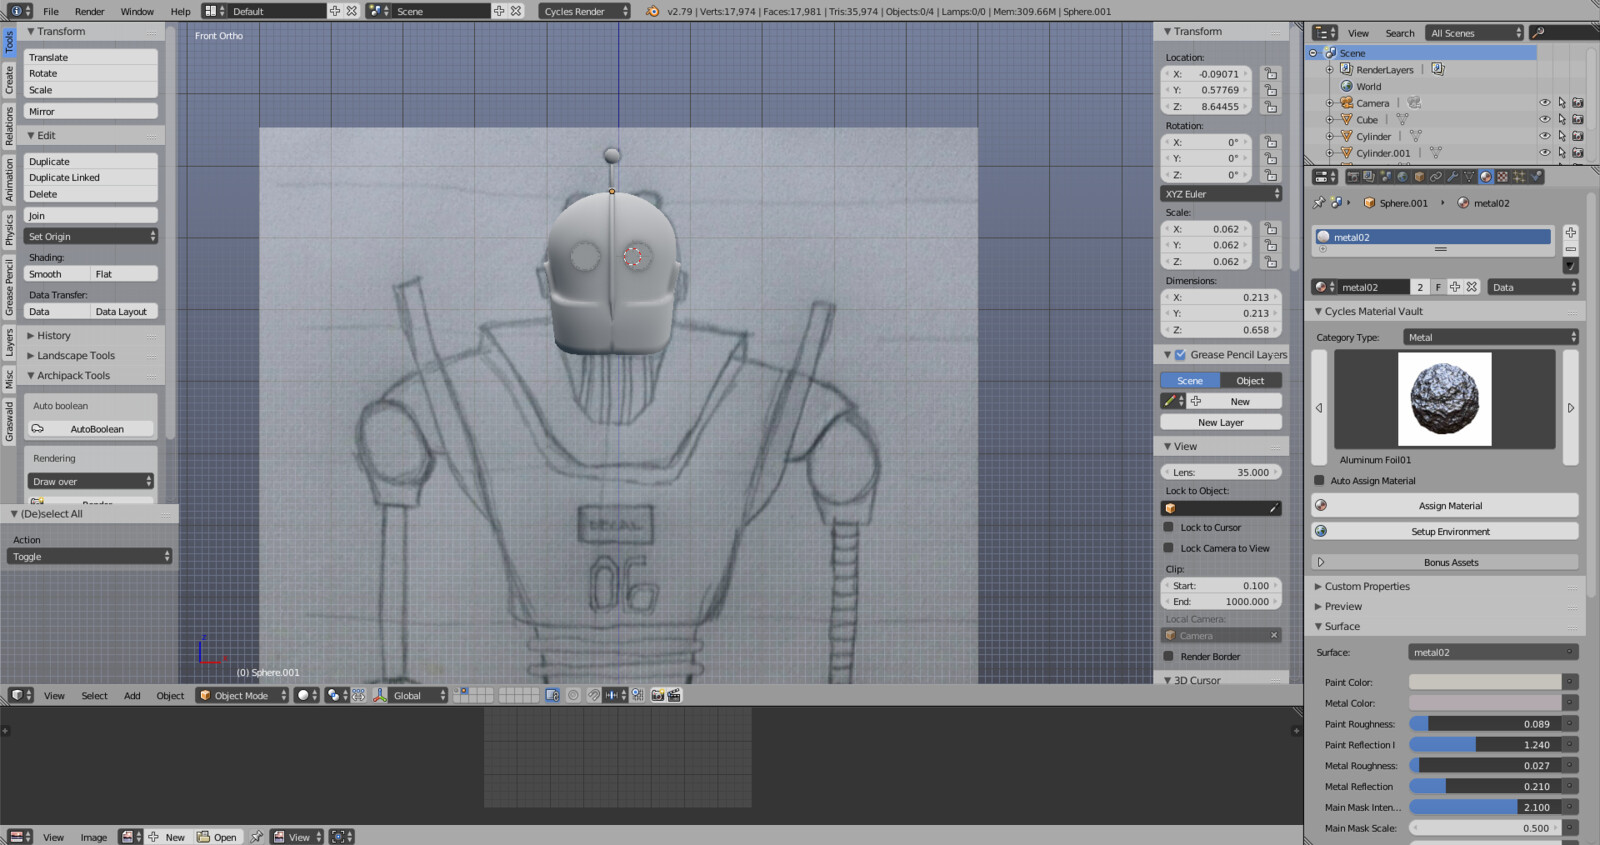Open the Category Type Metal dropdown
The image size is (1600, 845).
[x=1491, y=337]
